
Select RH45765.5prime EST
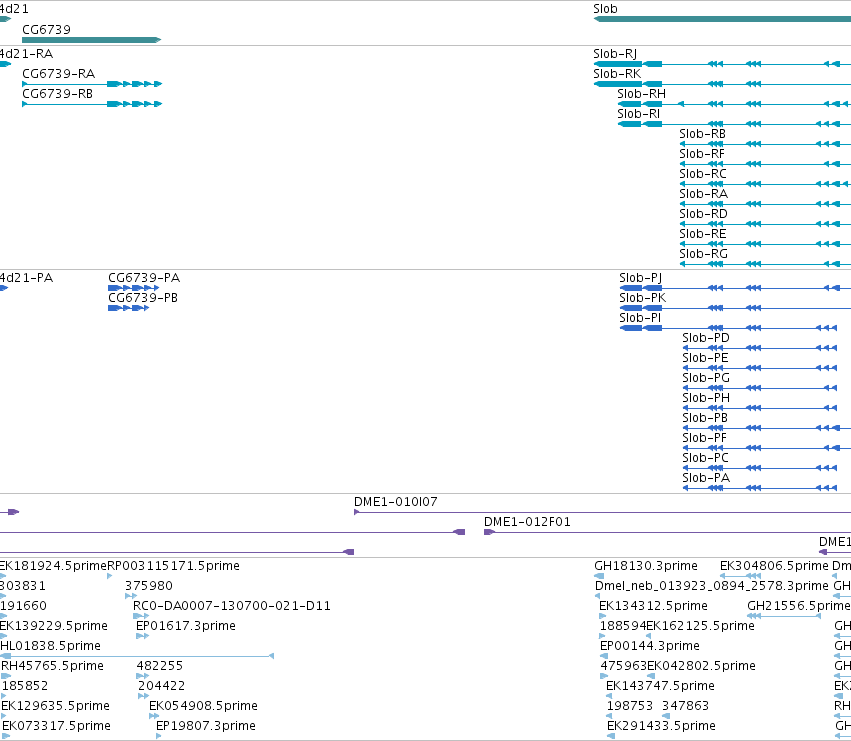click(x=53, y=666)
